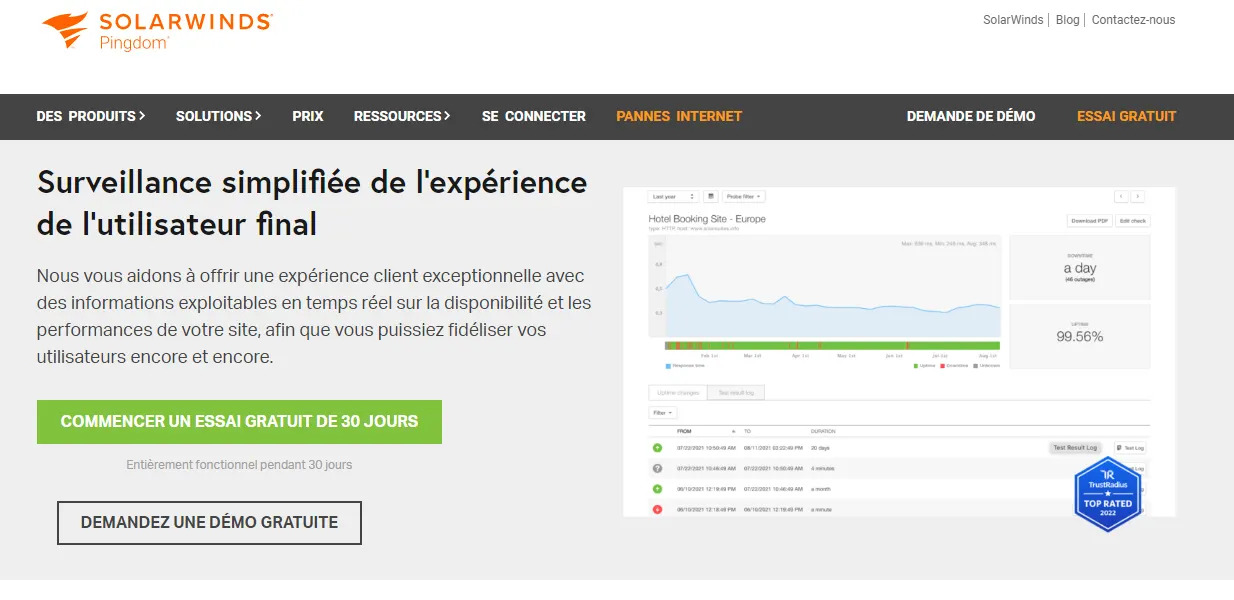Click the 'Surveillance simplifiée' page heading
The image size is (1234, 600).
tap(312, 204)
